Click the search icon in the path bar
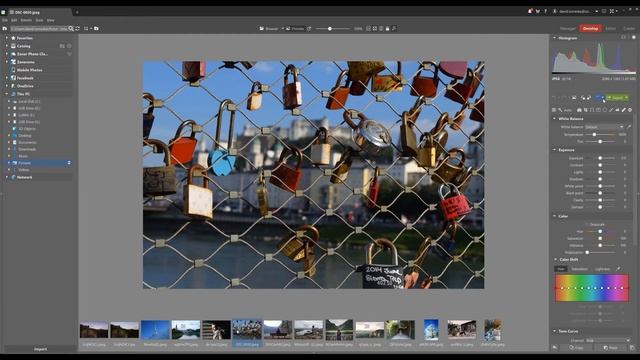The height and width of the screenshot is (360, 640). click(x=71, y=29)
